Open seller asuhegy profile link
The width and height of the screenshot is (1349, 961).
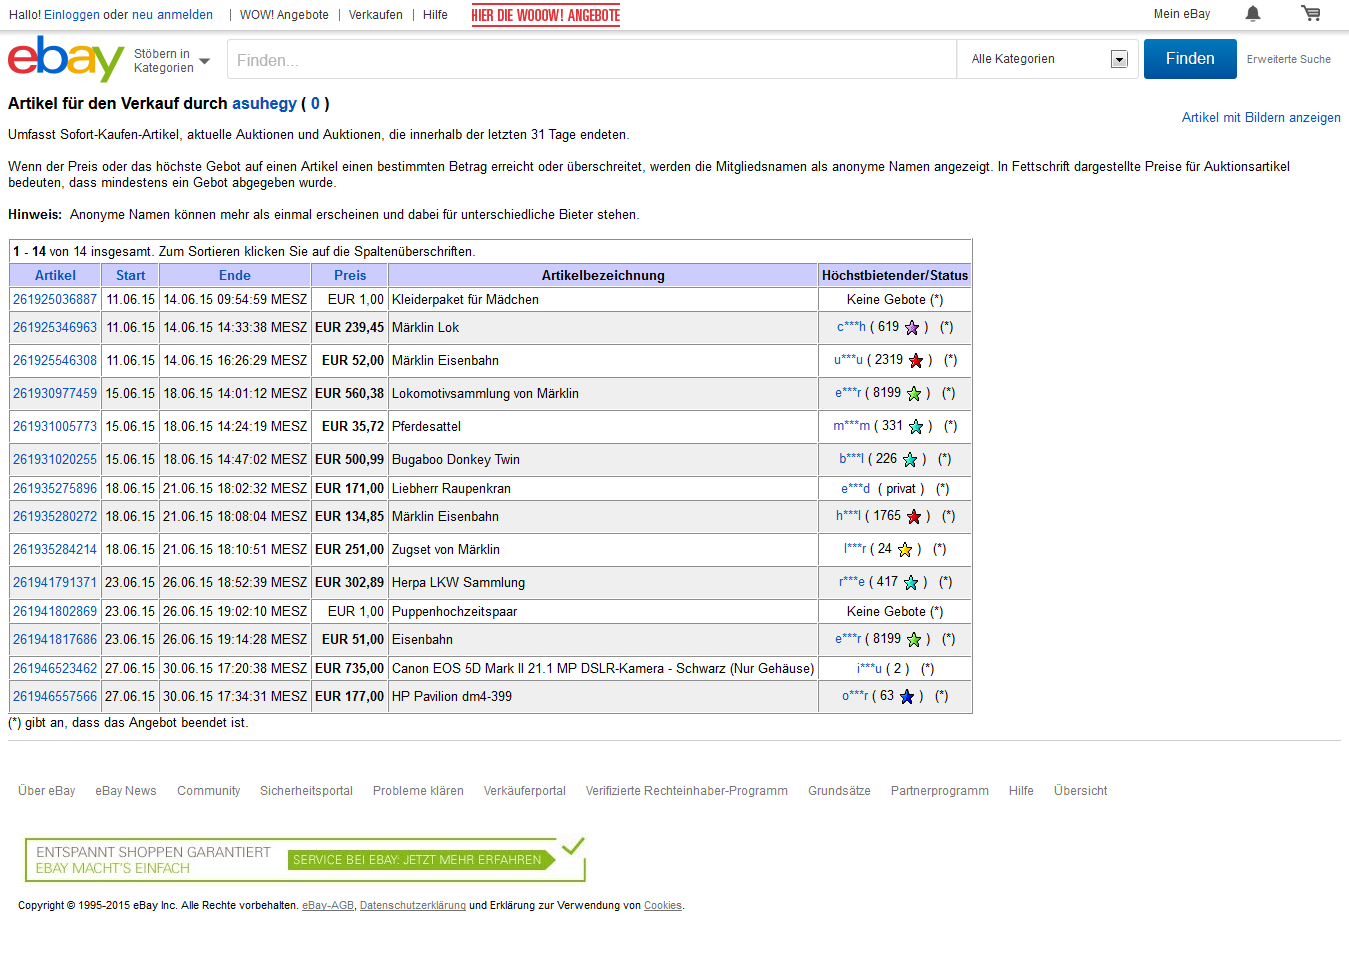point(264,103)
